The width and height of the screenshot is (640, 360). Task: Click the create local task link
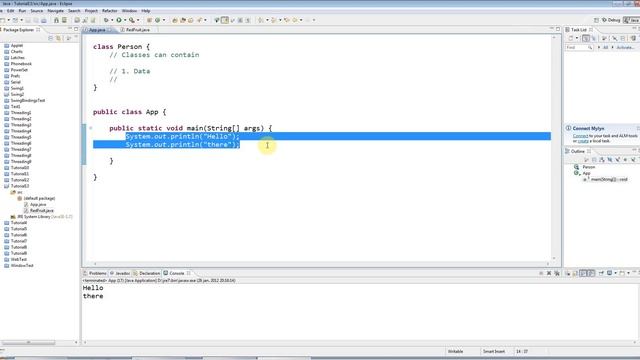coord(583,141)
